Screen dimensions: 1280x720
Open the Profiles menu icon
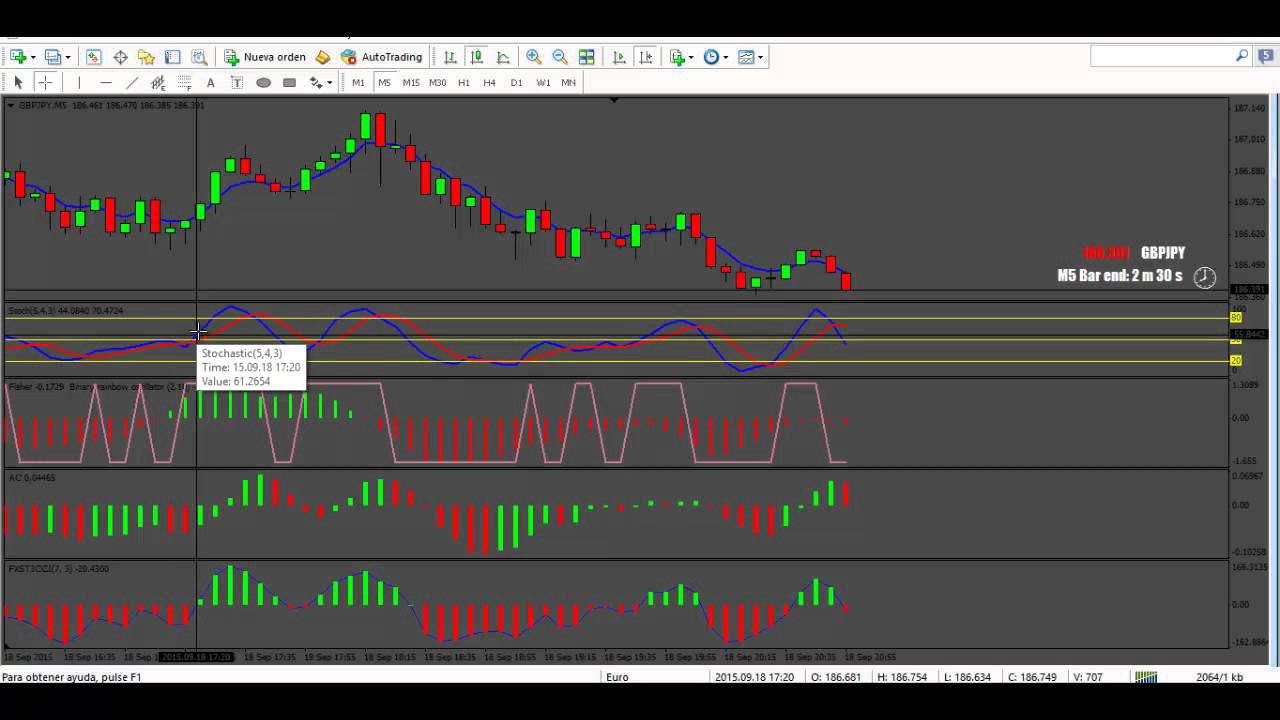pyautogui.click(x=52, y=57)
